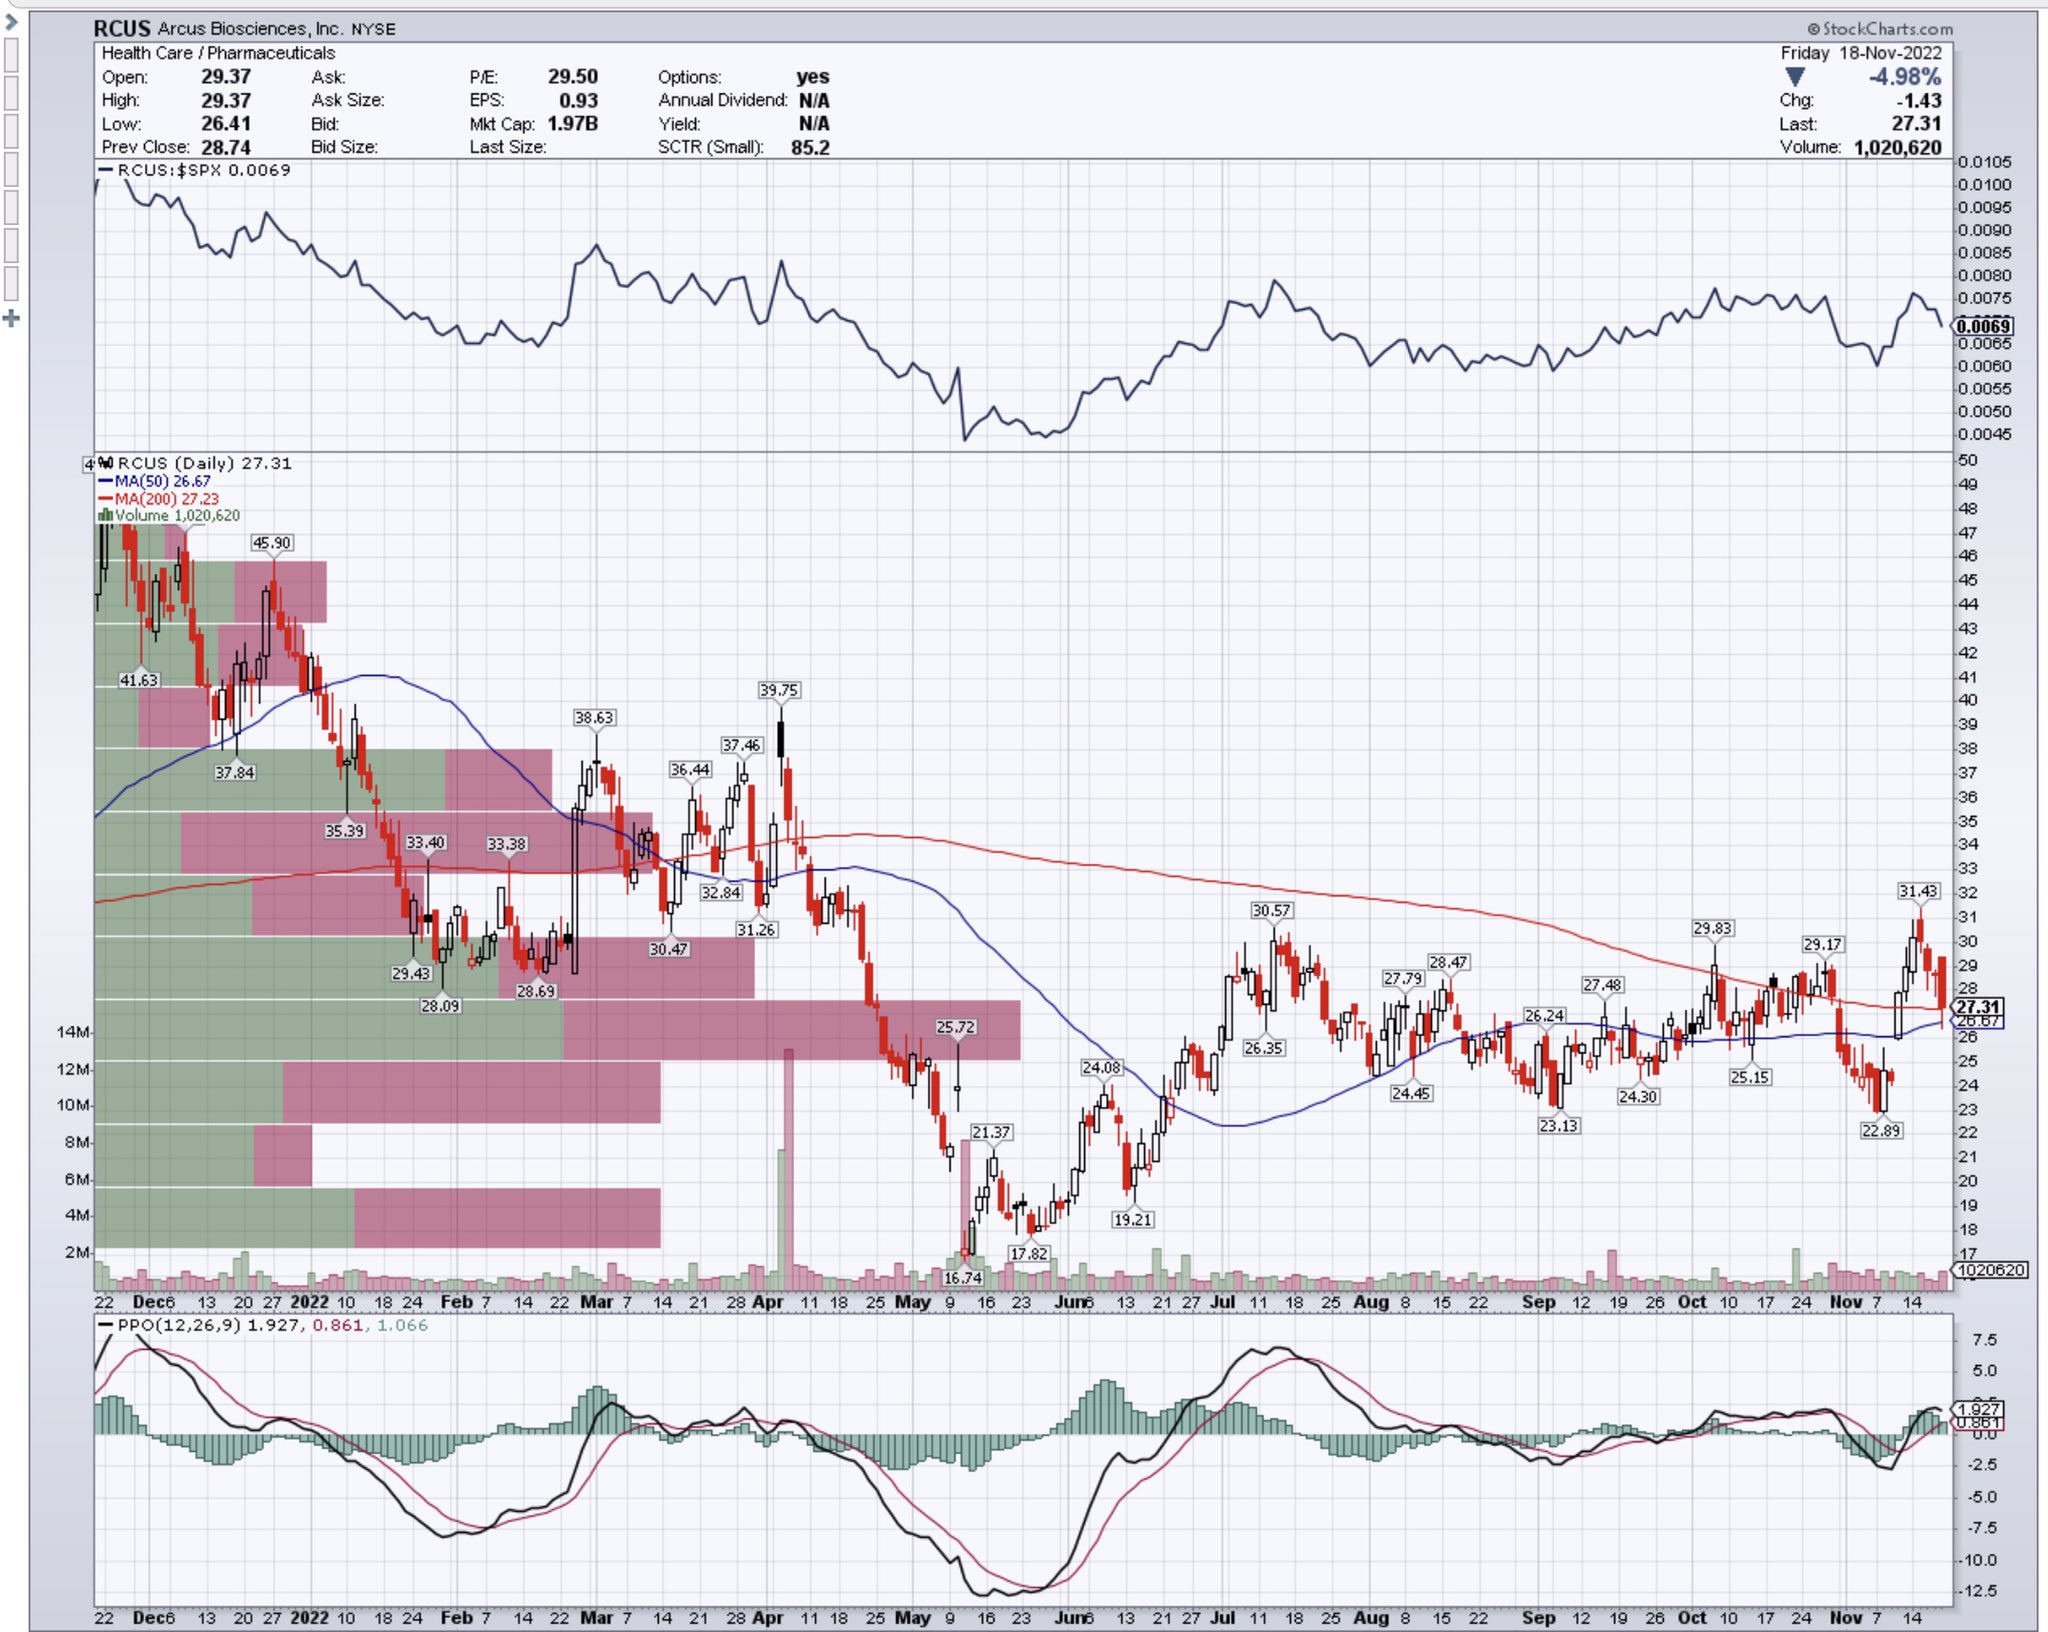Select the 45.90 price peak label
Image resolution: width=2048 pixels, height=1632 pixels.
272,543
